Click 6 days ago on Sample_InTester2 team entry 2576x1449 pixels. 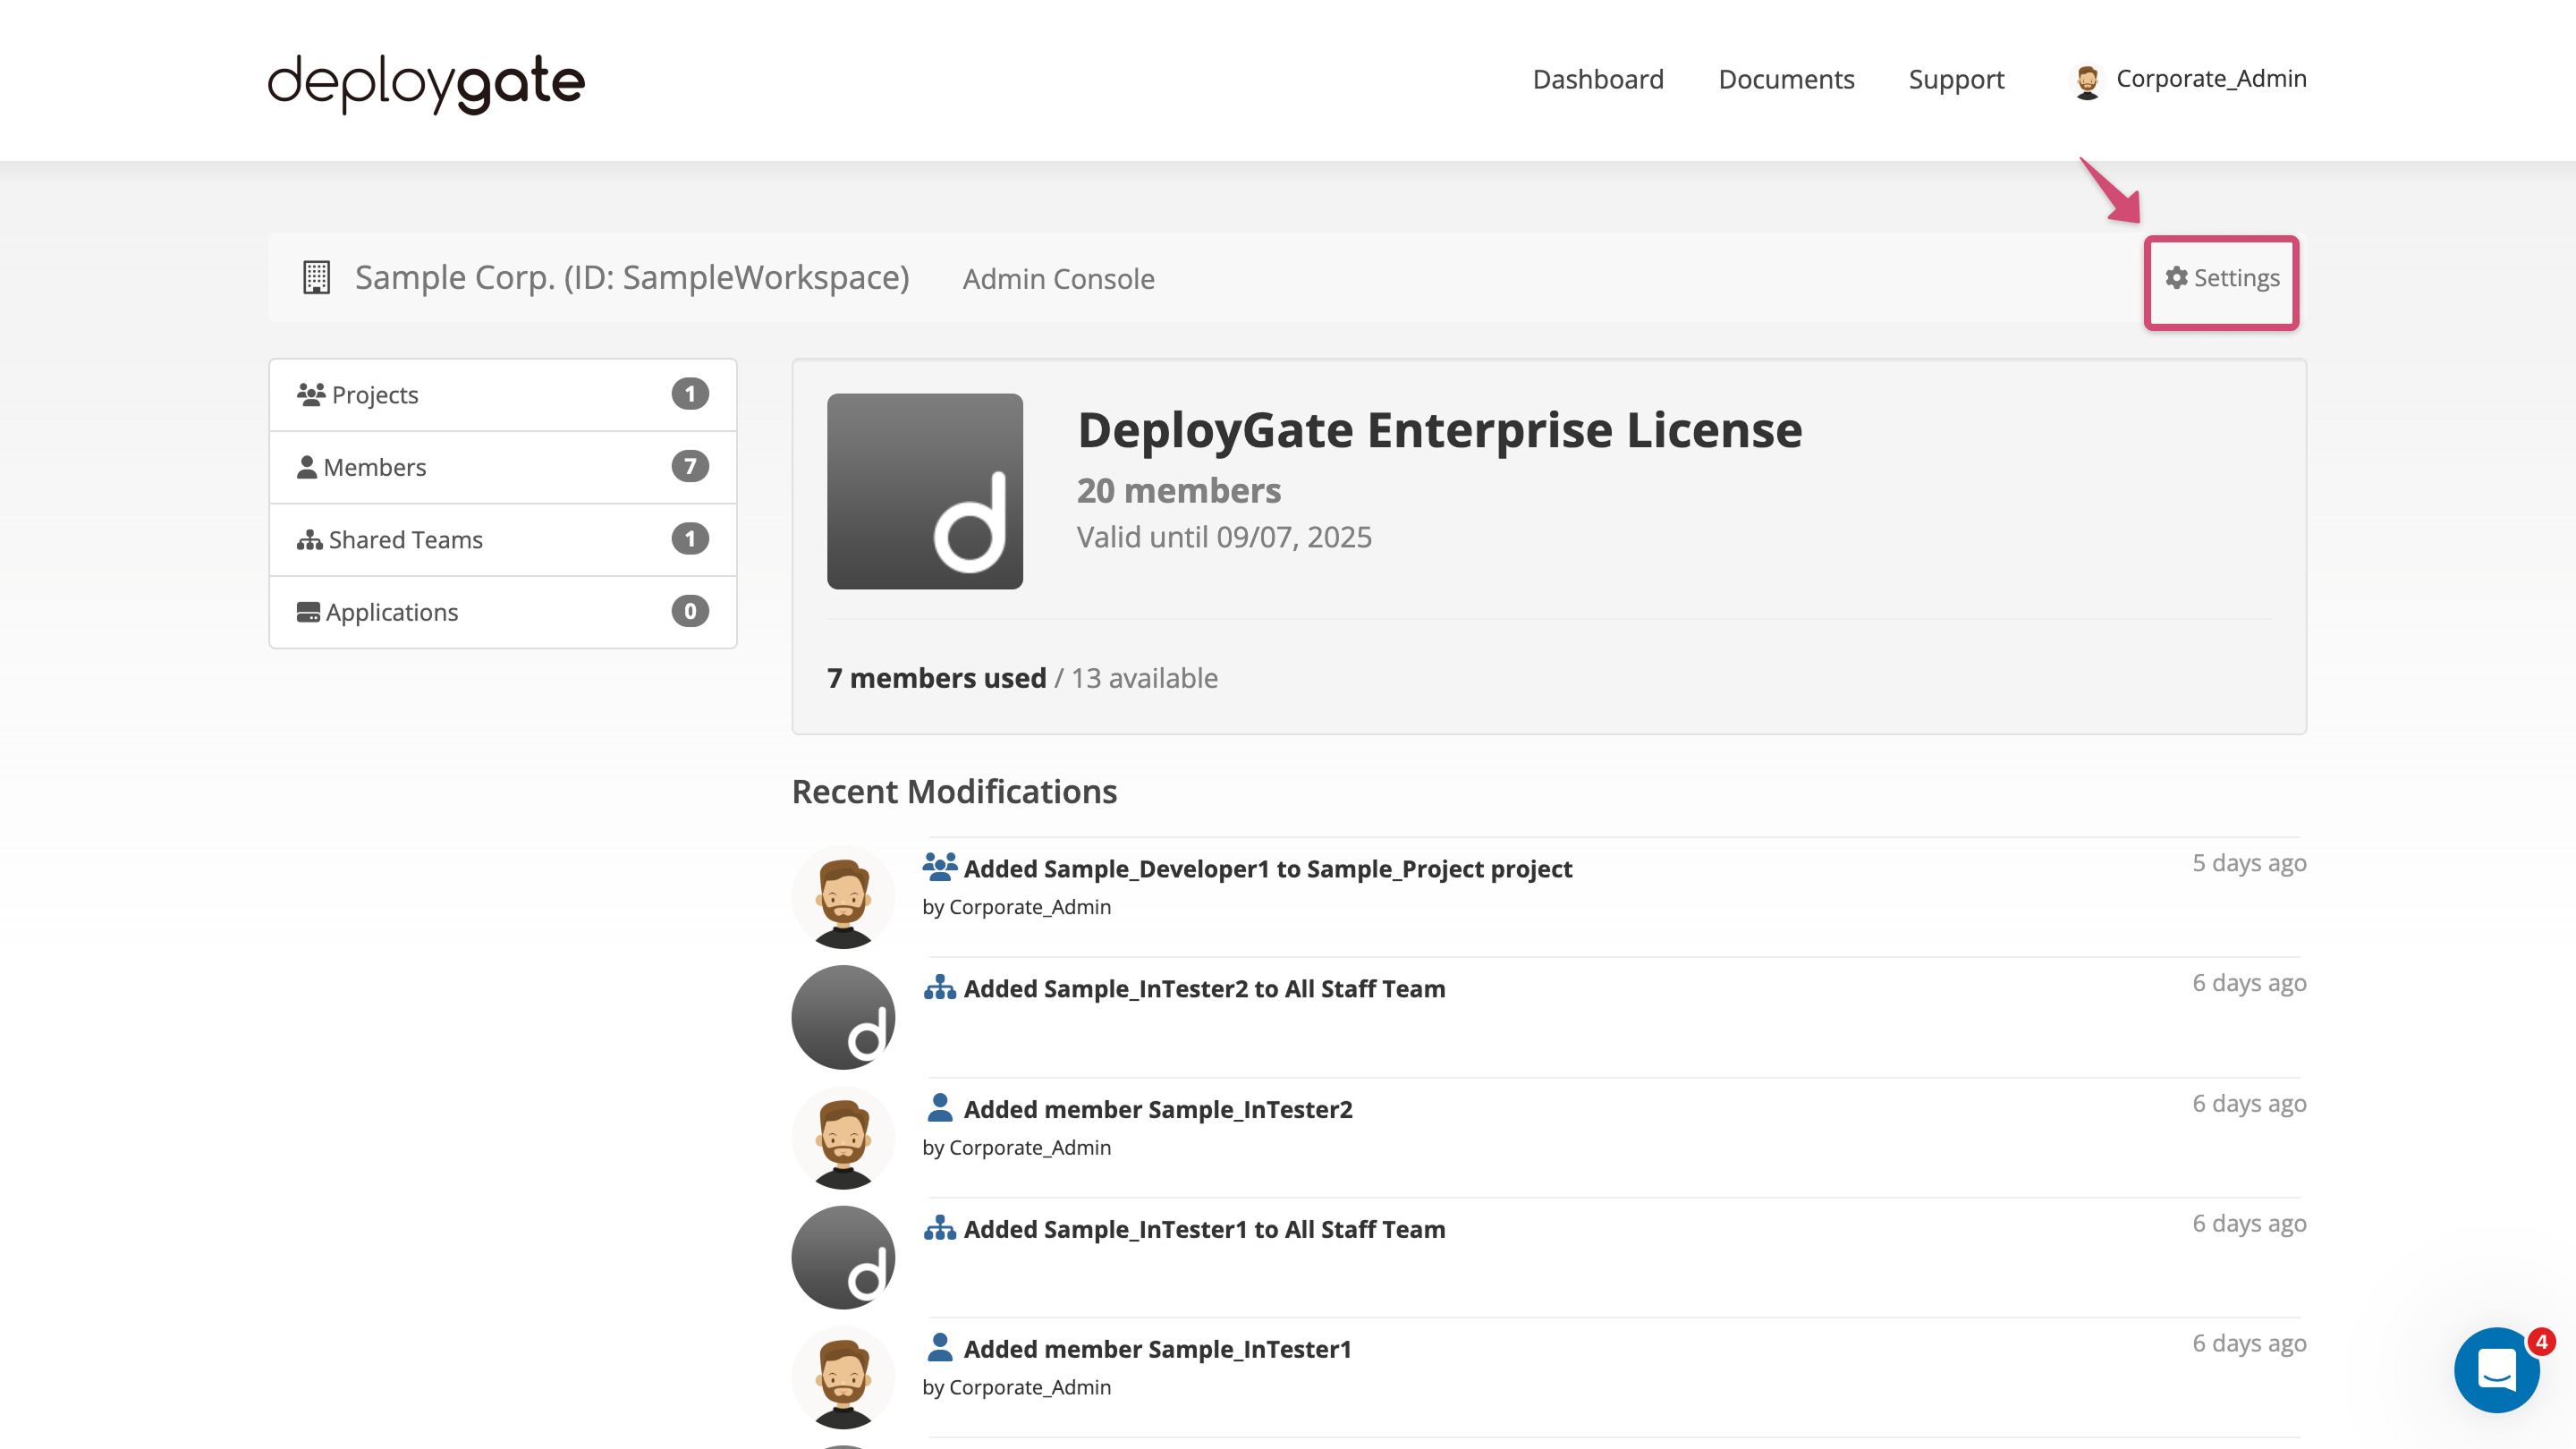[2249, 983]
